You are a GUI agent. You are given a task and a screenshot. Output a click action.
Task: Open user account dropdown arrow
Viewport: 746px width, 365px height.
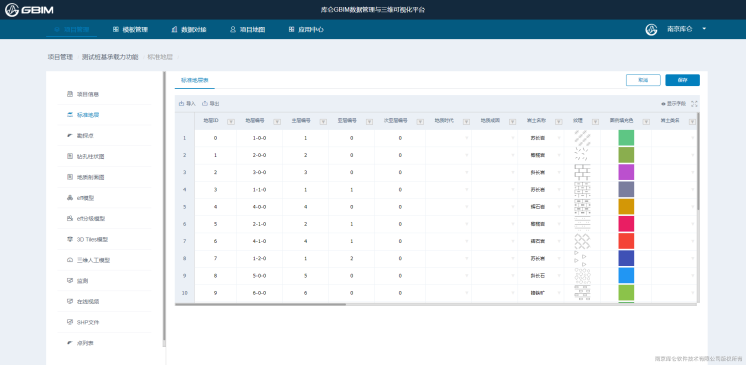(x=704, y=29)
